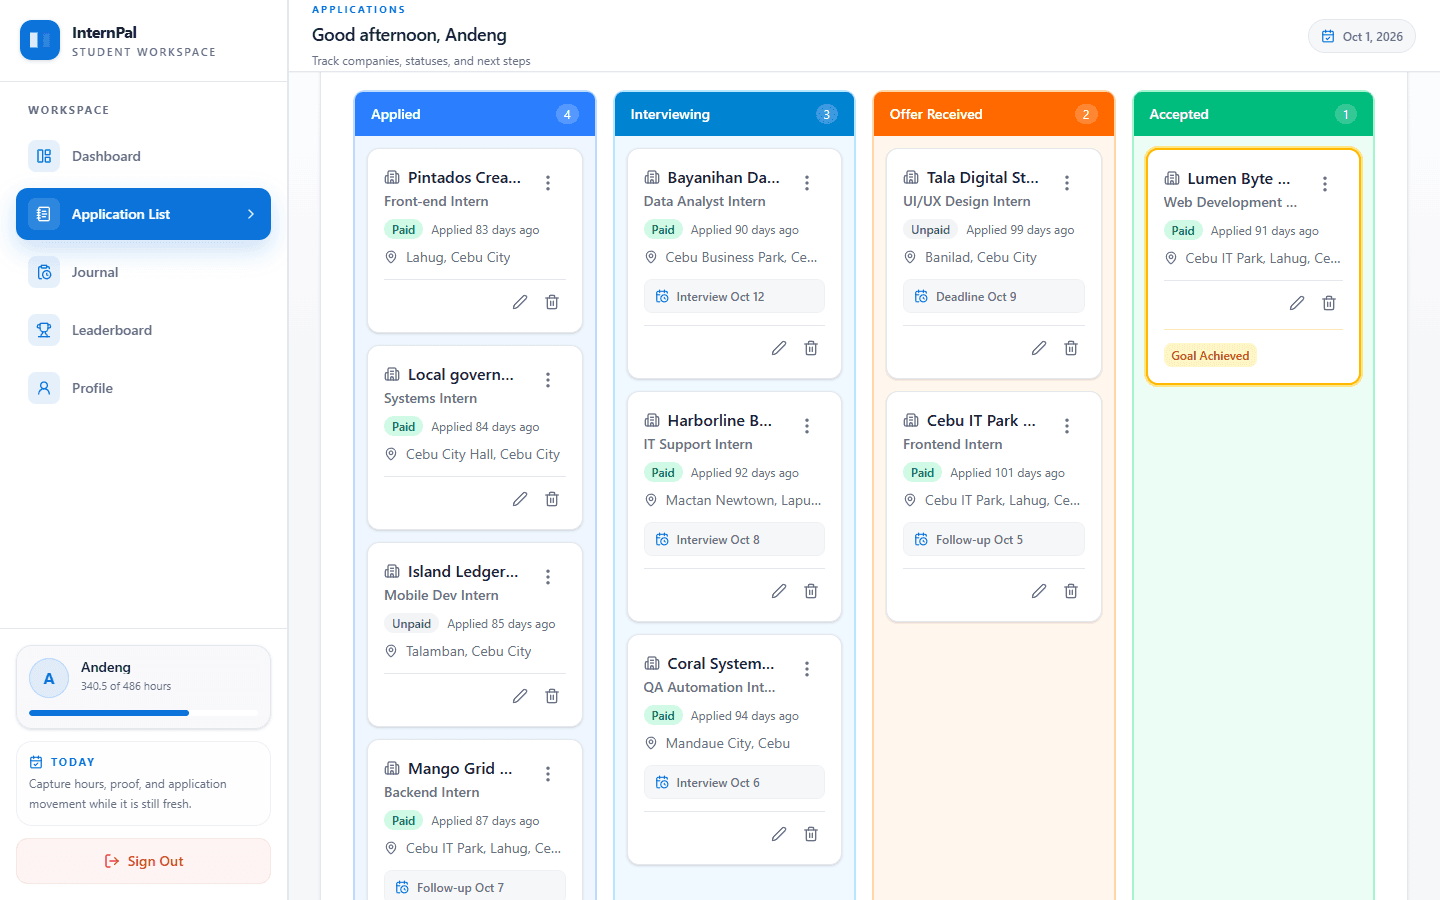
Task: Click the InternPal logo icon
Action: tap(40, 40)
